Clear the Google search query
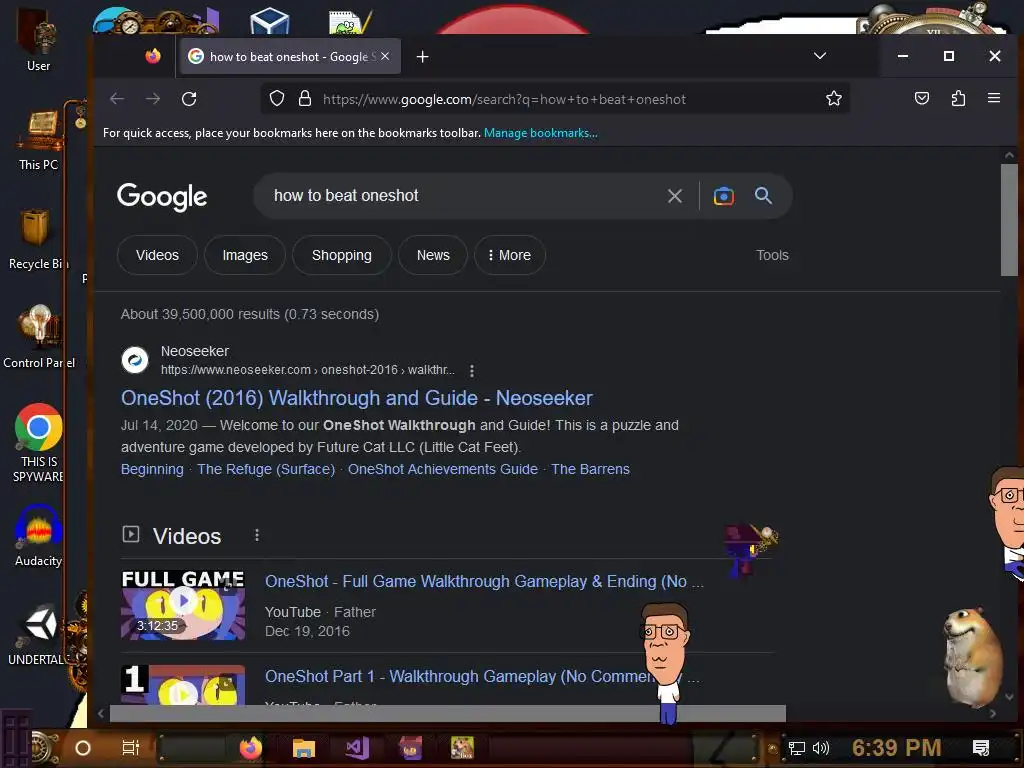This screenshot has height=768, width=1024. pyautogui.click(x=675, y=196)
